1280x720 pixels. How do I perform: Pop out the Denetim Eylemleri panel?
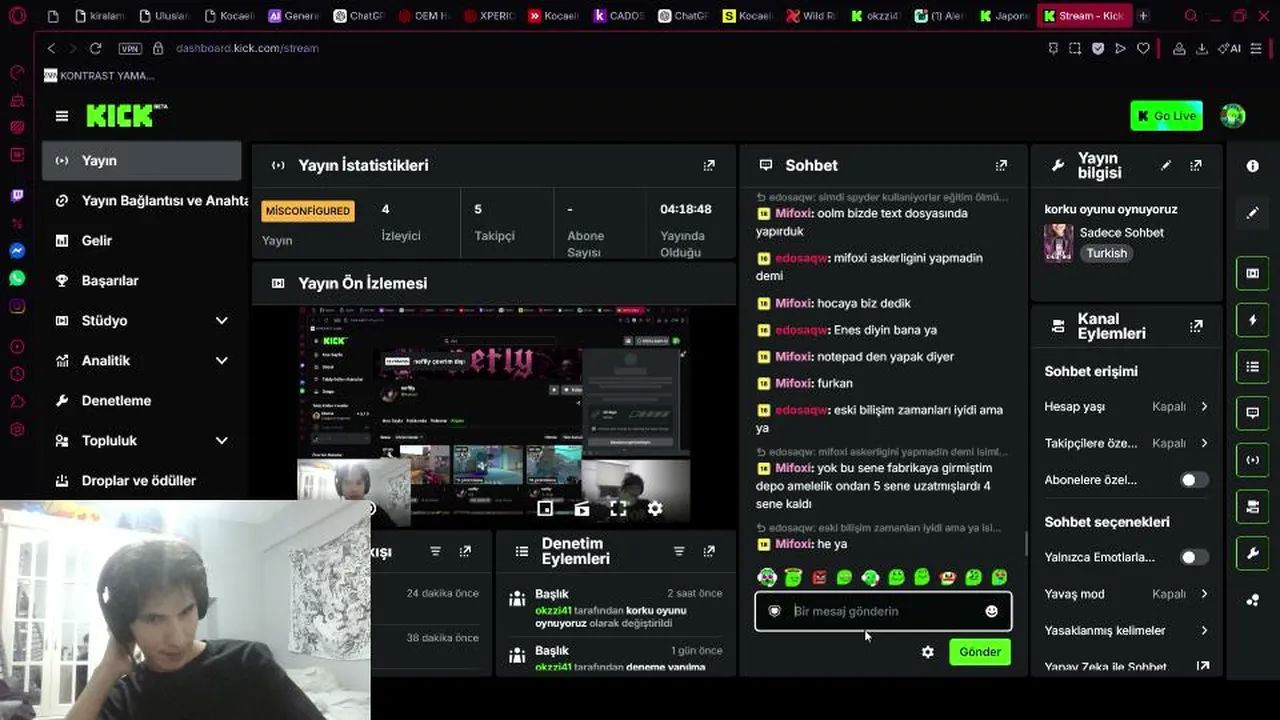coord(709,551)
